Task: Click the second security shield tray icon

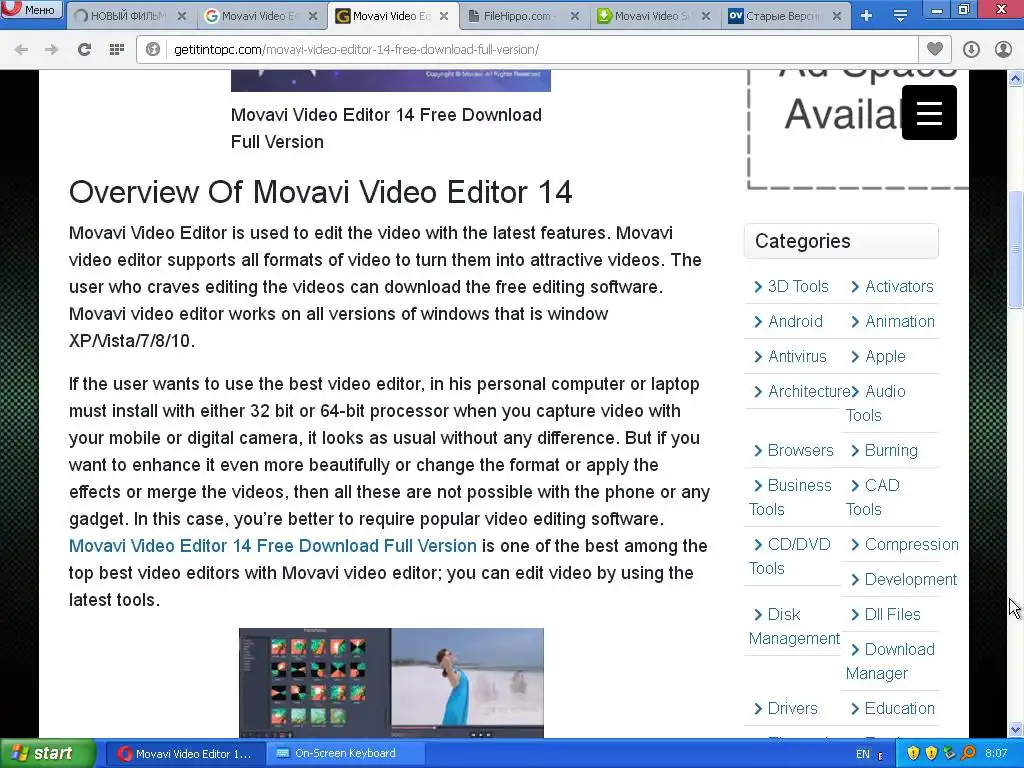Action: click(931, 754)
